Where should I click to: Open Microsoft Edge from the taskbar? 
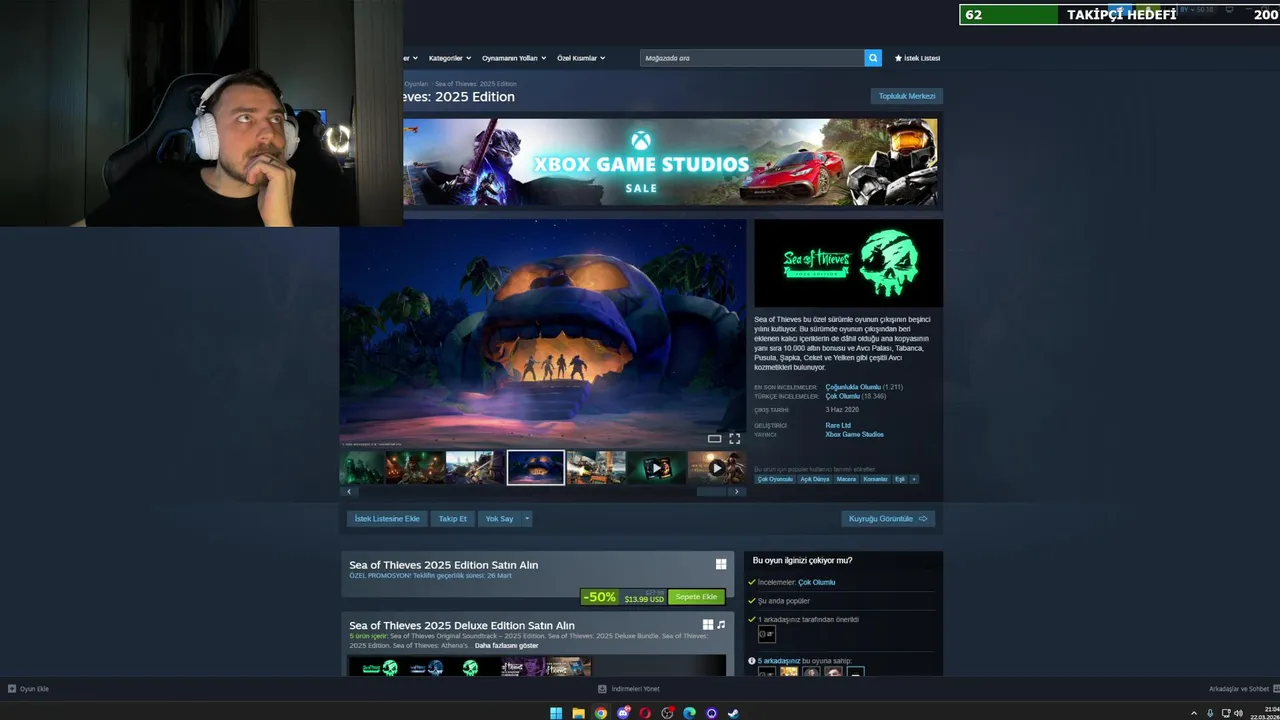tap(689, 713)
